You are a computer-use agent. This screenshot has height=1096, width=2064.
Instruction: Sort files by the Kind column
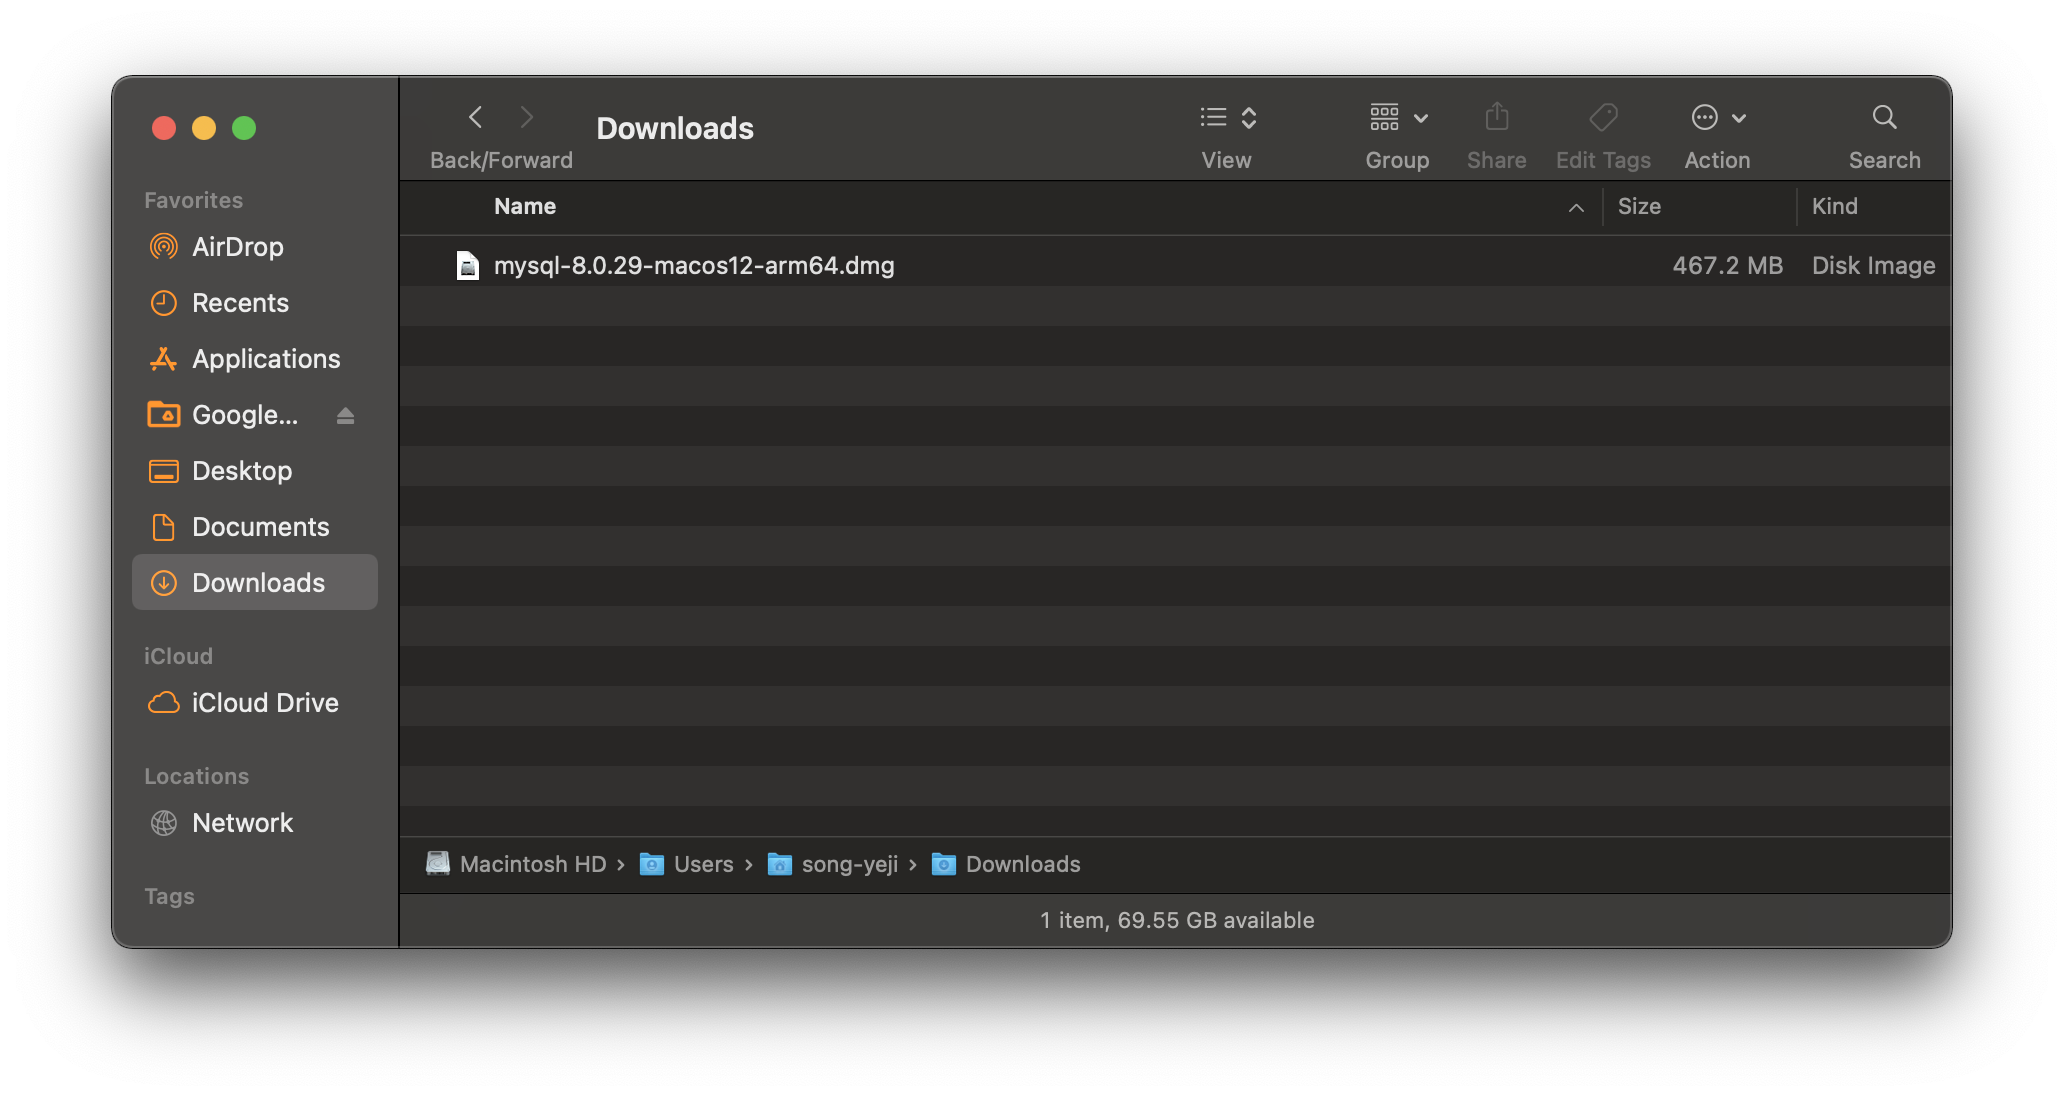tap(1834, 207)
